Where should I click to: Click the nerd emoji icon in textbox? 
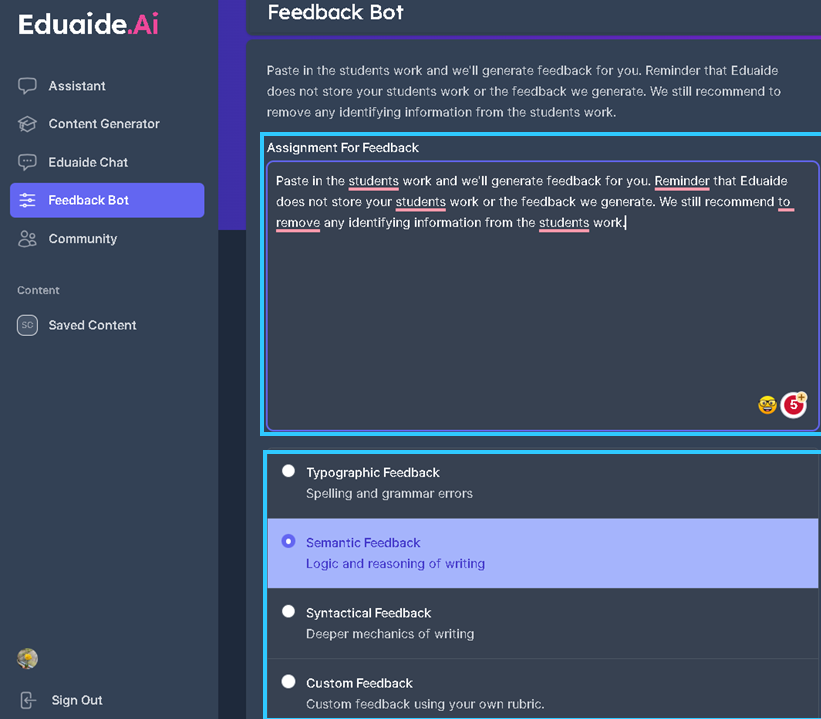pyautogui.click(x=767, y=405)
